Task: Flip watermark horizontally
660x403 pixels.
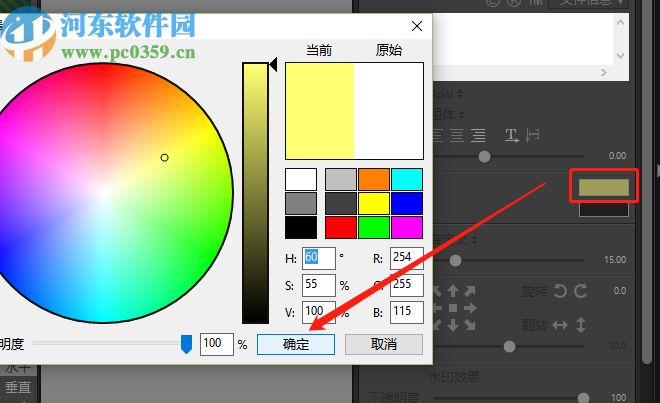Action: (x=560, y=325)
